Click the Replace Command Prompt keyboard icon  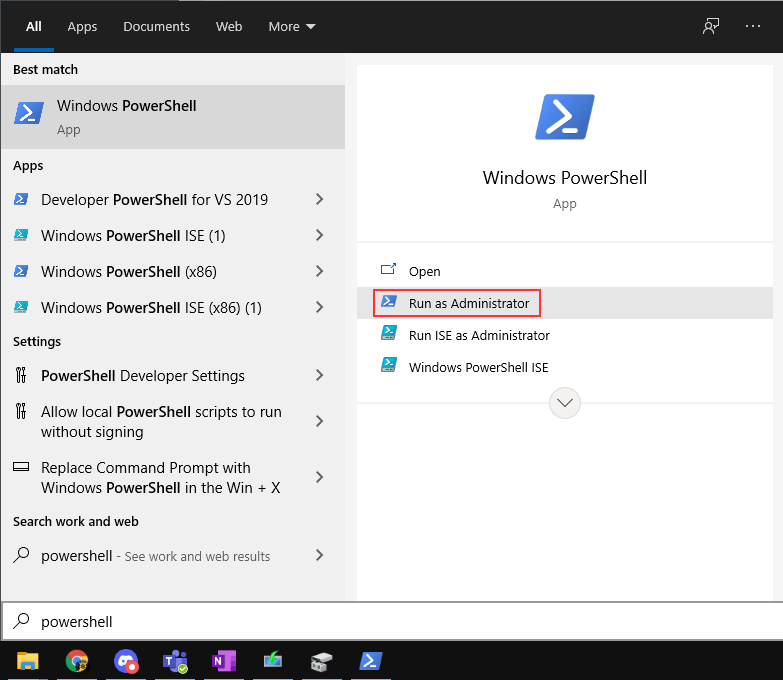[x=21, y=467]
